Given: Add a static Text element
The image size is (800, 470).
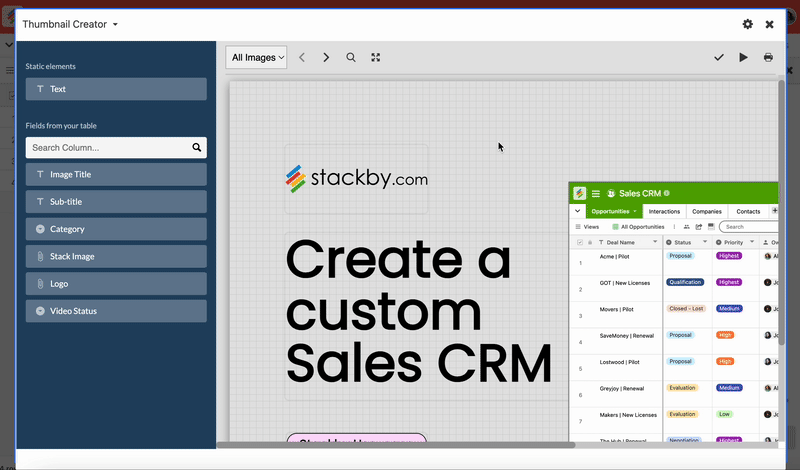Looking at the screenshot, I should coord(116,89).
